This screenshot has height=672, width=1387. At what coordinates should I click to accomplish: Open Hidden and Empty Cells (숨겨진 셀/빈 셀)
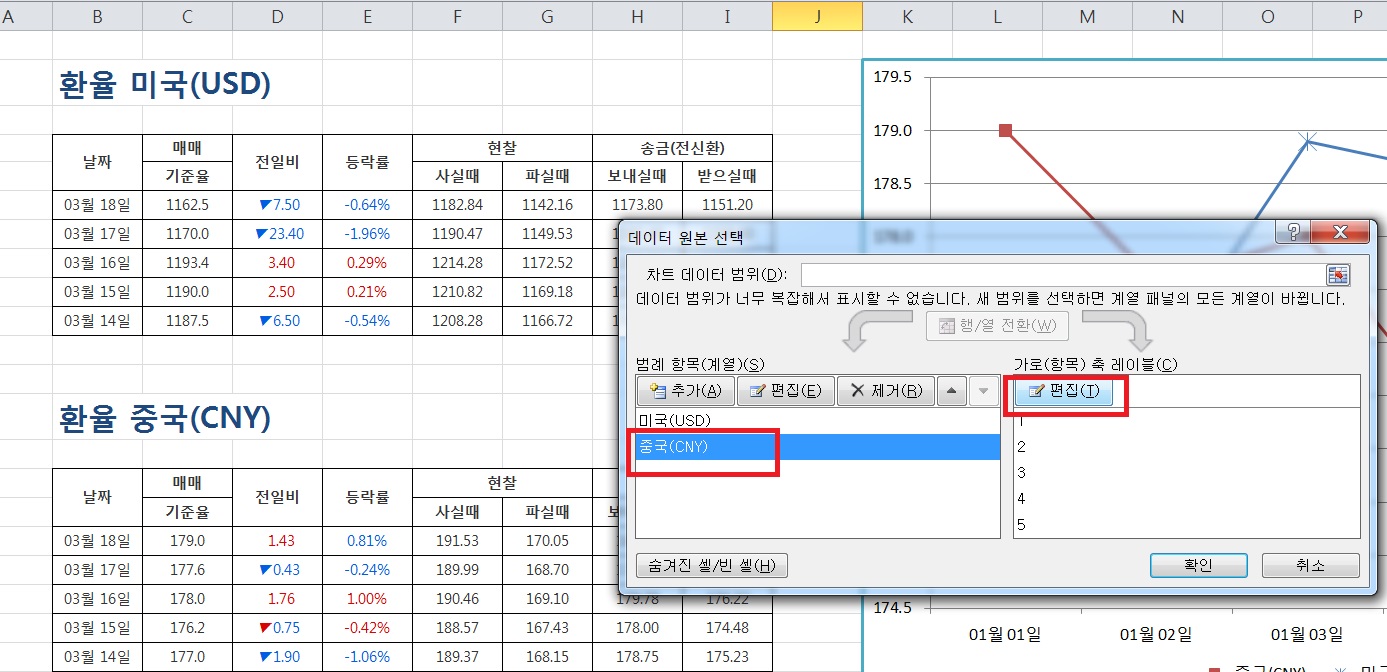(712, 565)
